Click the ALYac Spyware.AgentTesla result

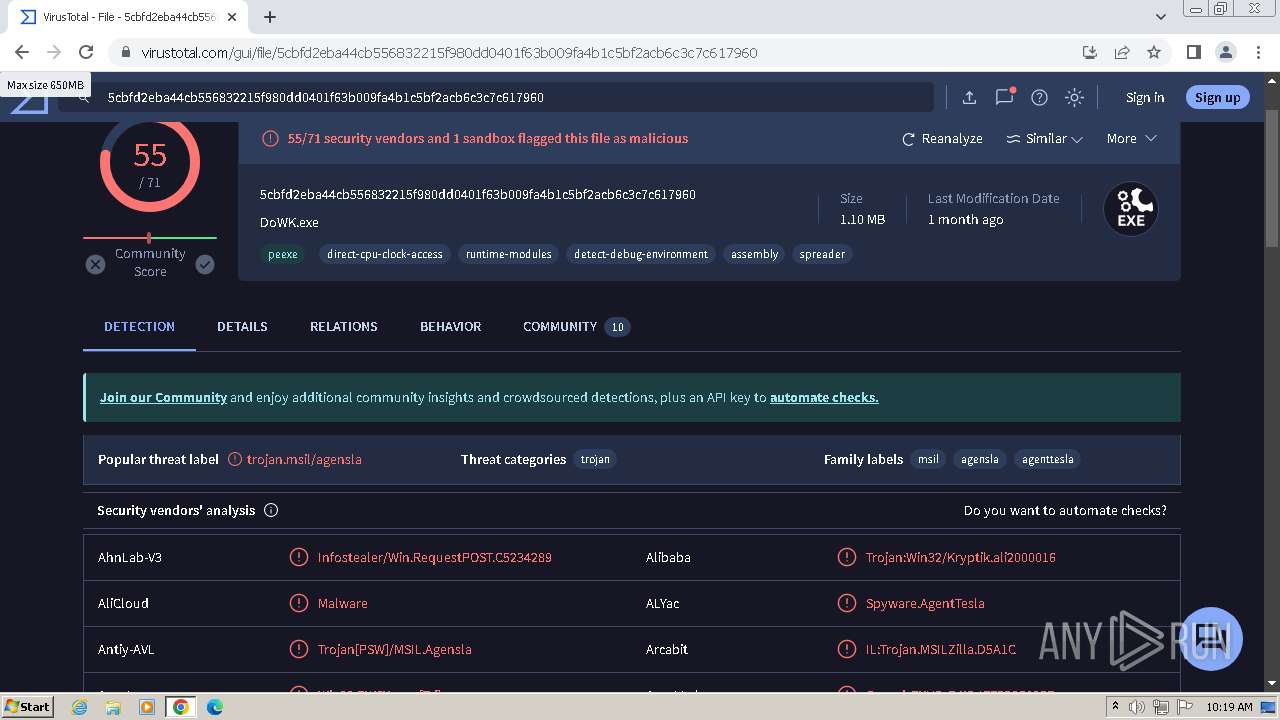click(x=925, y=603)
